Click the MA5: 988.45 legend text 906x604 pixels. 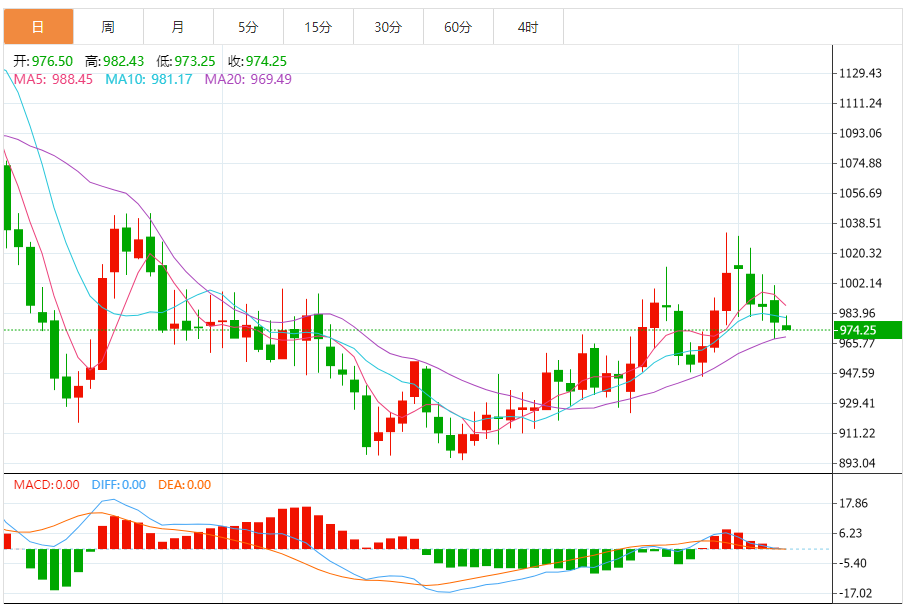[x=53, y=79]
